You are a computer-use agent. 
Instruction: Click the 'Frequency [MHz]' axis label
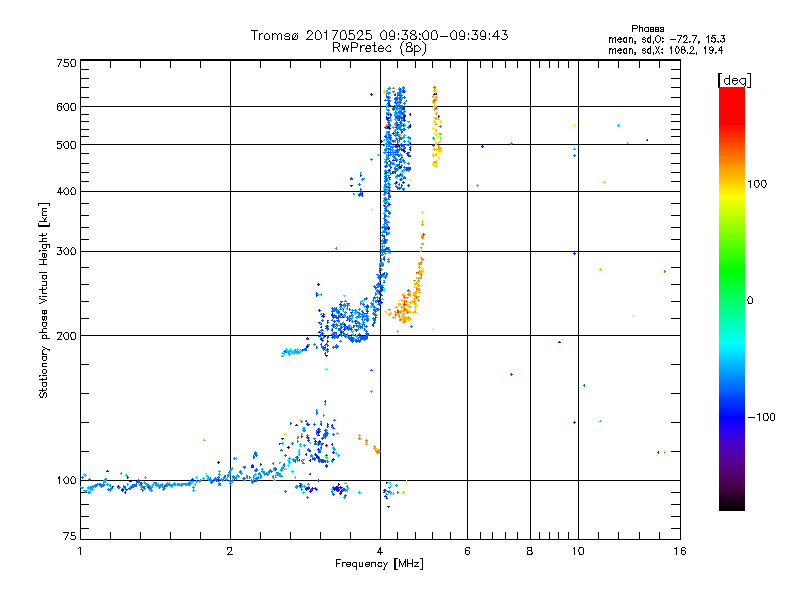tap(379, 564)
